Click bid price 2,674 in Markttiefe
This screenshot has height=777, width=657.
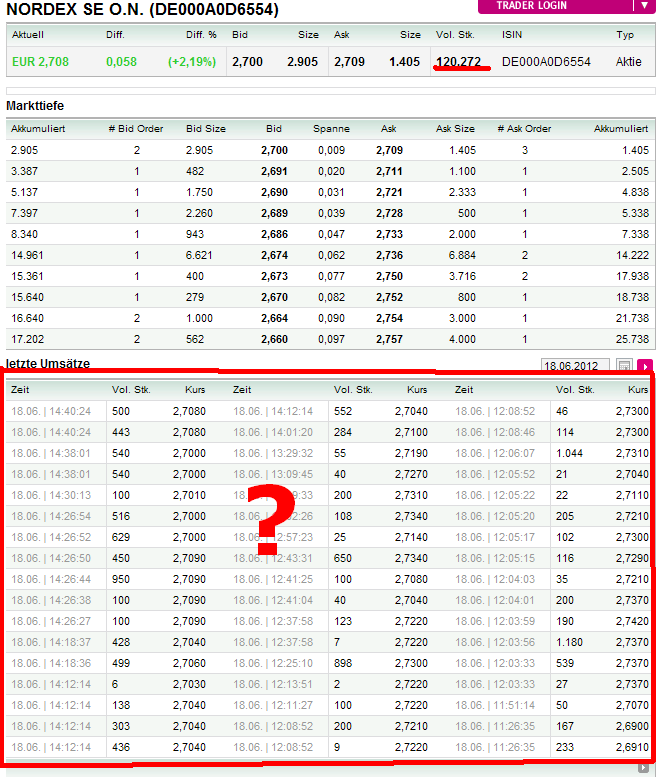coord(274,256)
